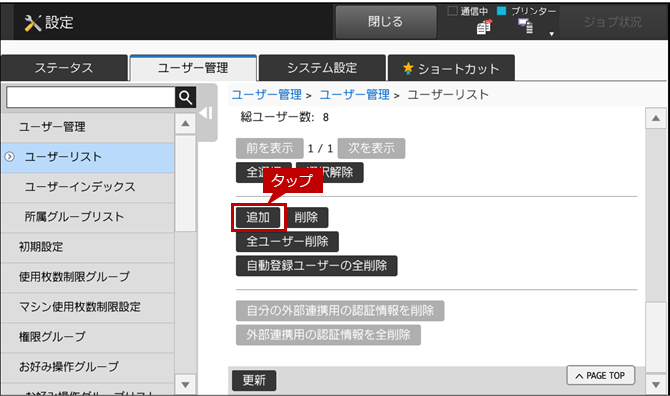The width and height of the screenshot is (670, 396).
Task: Click 自分の外部連携用の認証情報を削除 button
Action: pyautogui.click(x=340, y=311)
